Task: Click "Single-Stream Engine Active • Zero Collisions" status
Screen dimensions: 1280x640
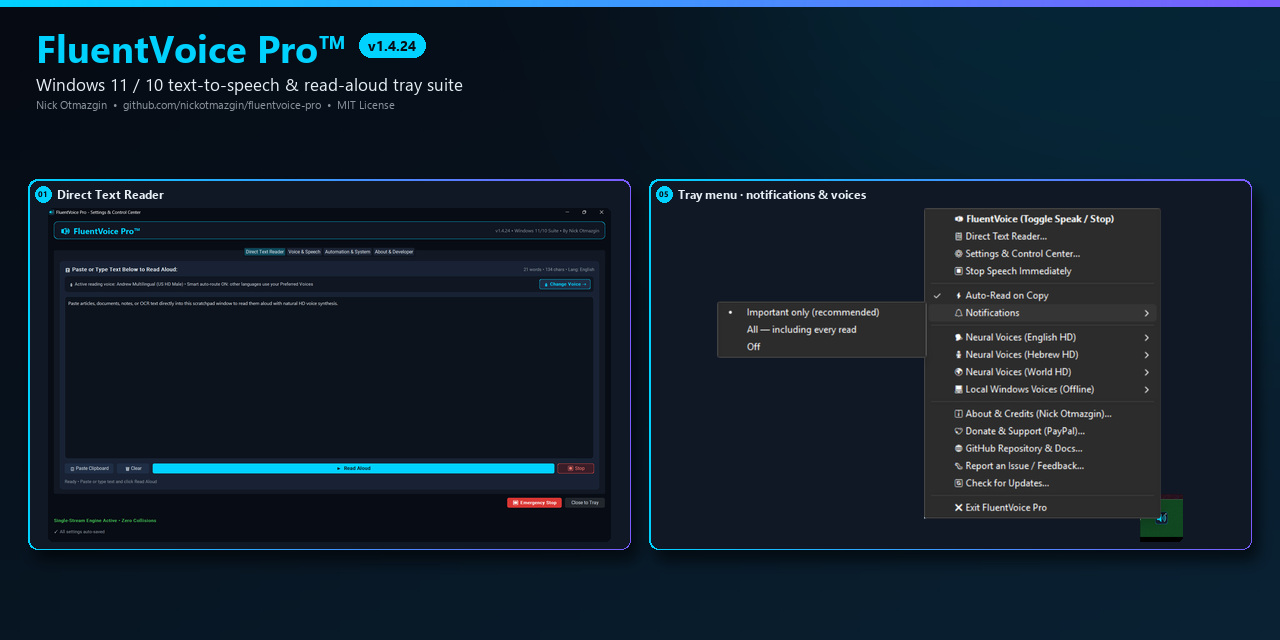Action: [x=105, y=520]
